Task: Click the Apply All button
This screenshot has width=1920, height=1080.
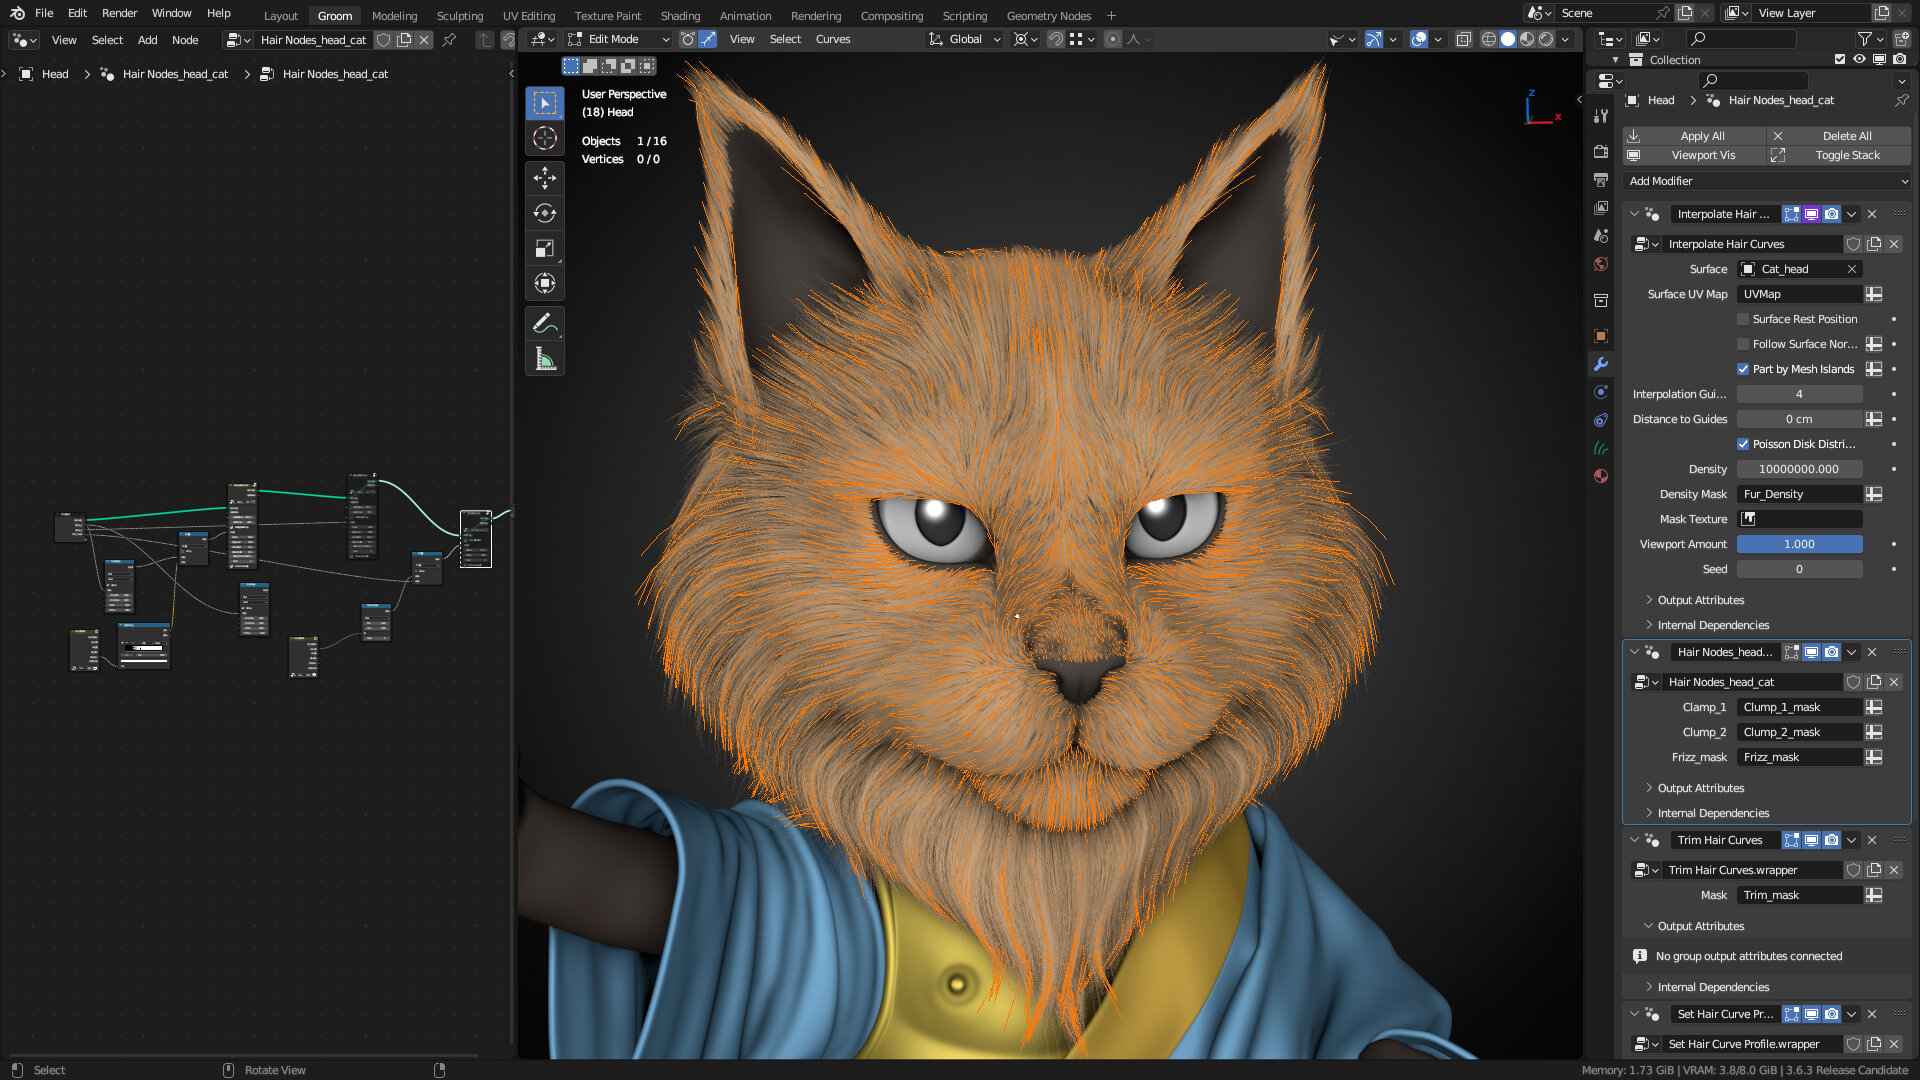Action: pos(1701,136)
